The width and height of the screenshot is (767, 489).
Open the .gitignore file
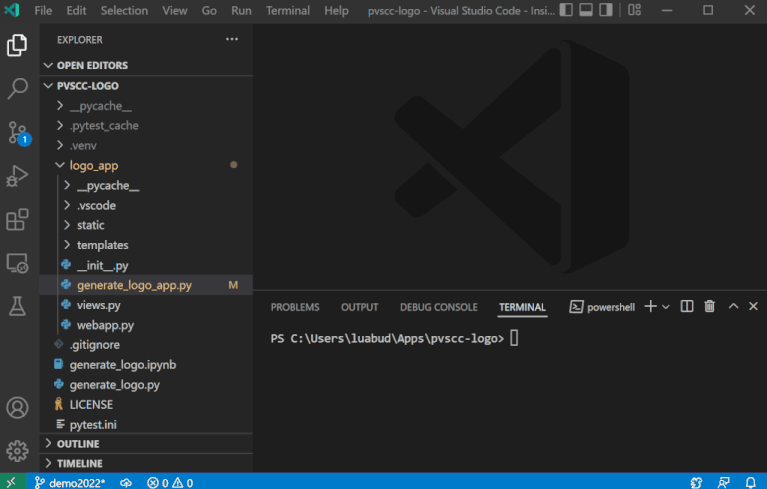[x=146, y=345]
